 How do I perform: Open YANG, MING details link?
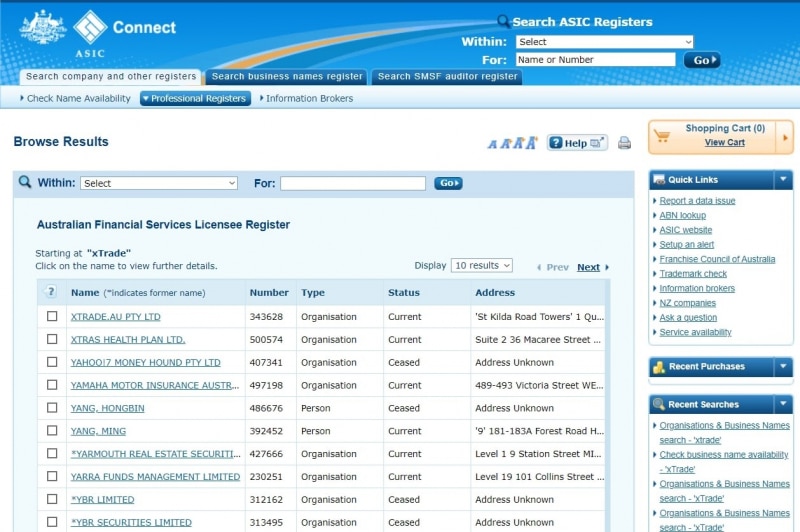click(x=98, y=432)
